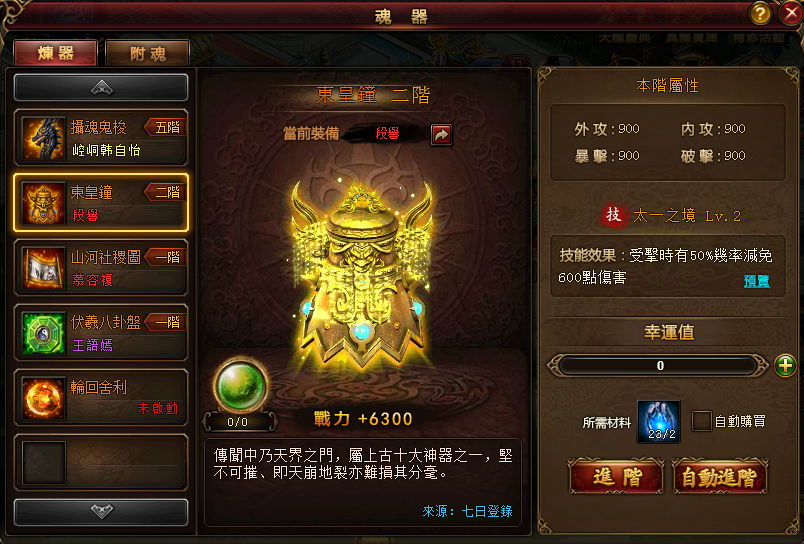Image resolution: width=804 pixels, height=544 pixels.
Task: Enable the 自動購買 checkbox
Action: pyautogui.click(x=701, y=421)
